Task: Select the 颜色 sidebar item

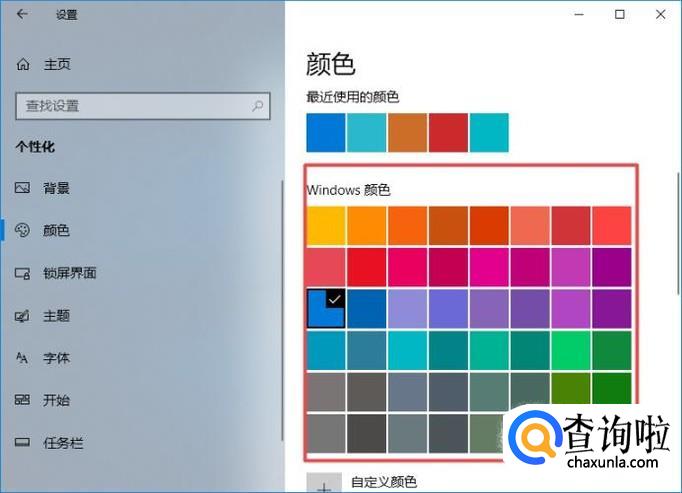Action: tap(56, 230)
